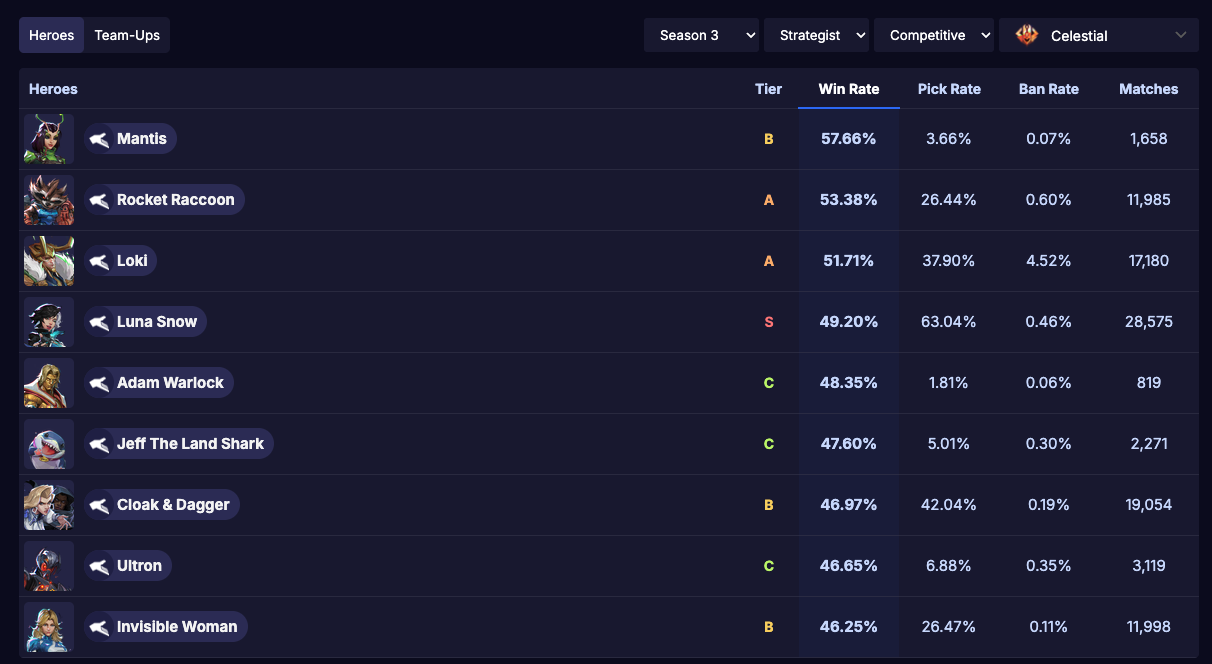Click Ultron ban rate 0.35%
1212x664 pixels.
(1049, 566)
